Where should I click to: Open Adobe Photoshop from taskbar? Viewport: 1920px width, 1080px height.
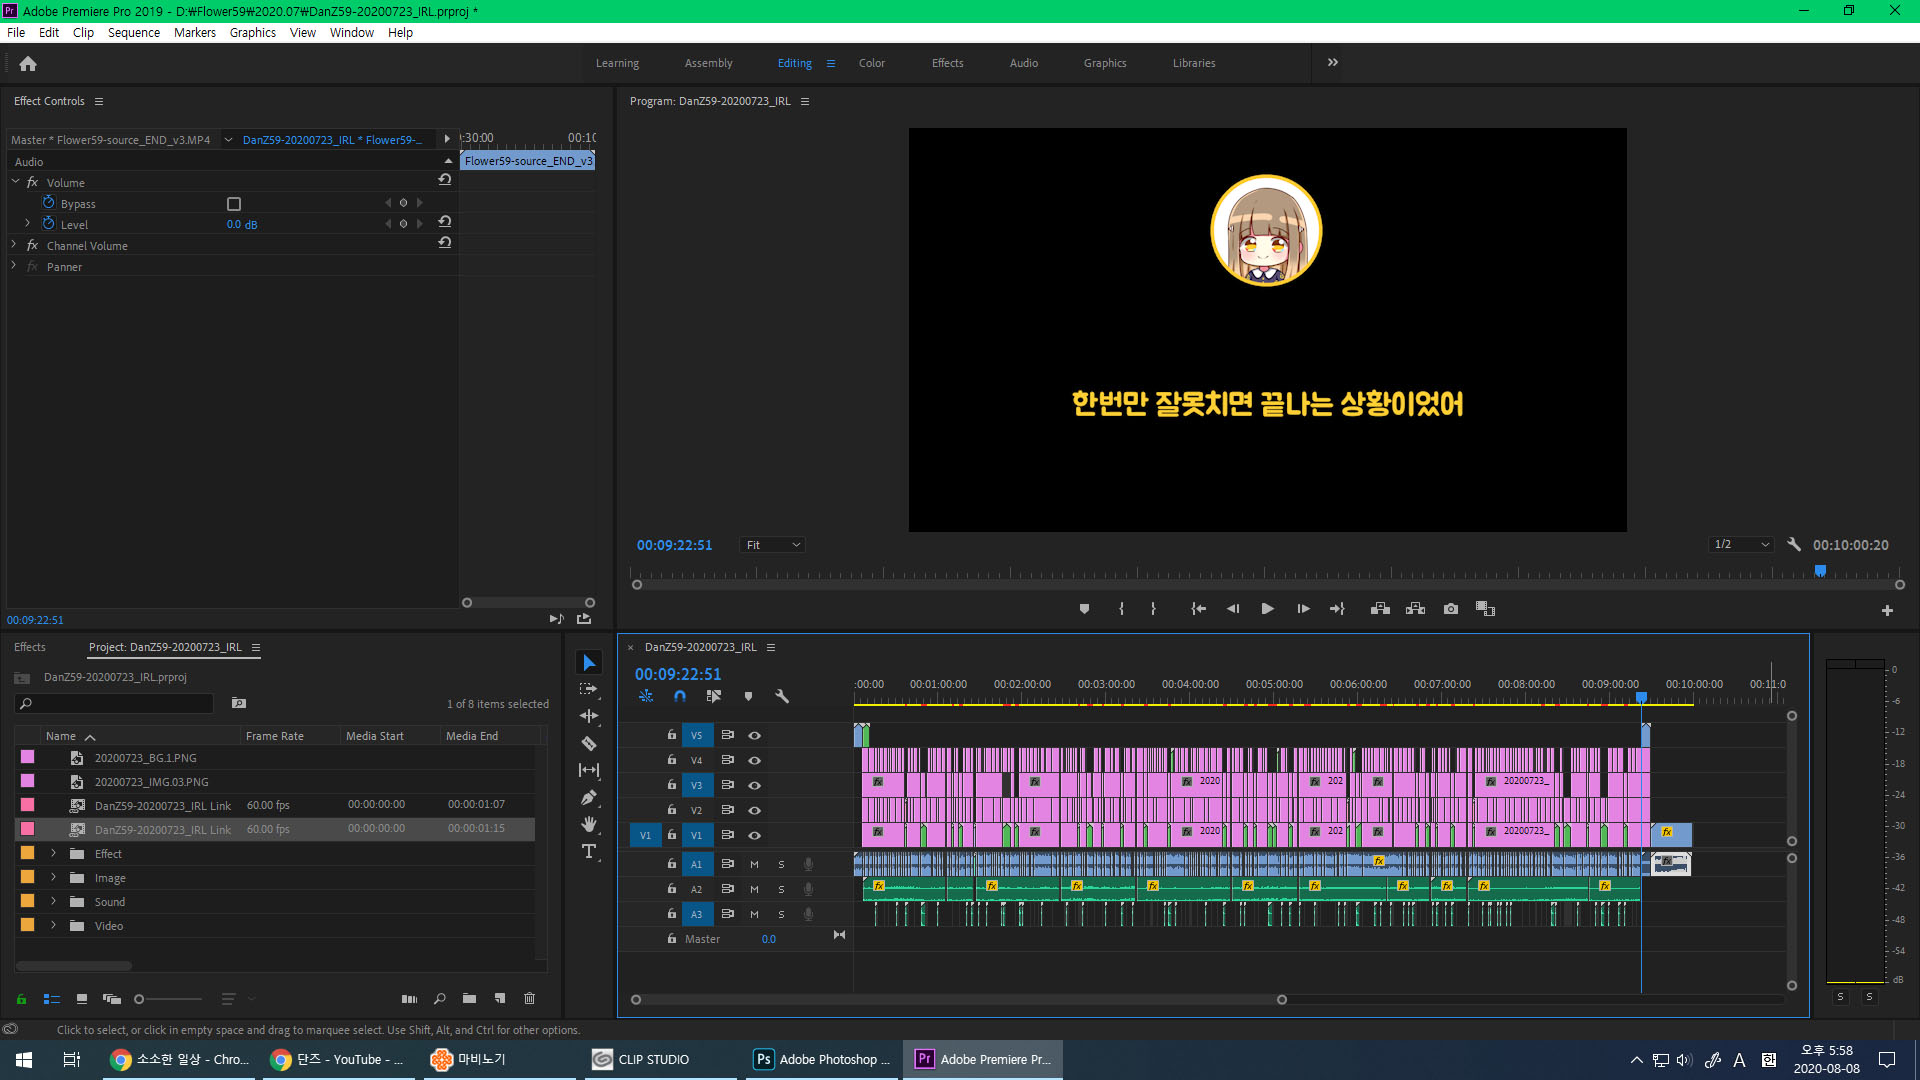pyautogui.click(x=823, y=1059)
